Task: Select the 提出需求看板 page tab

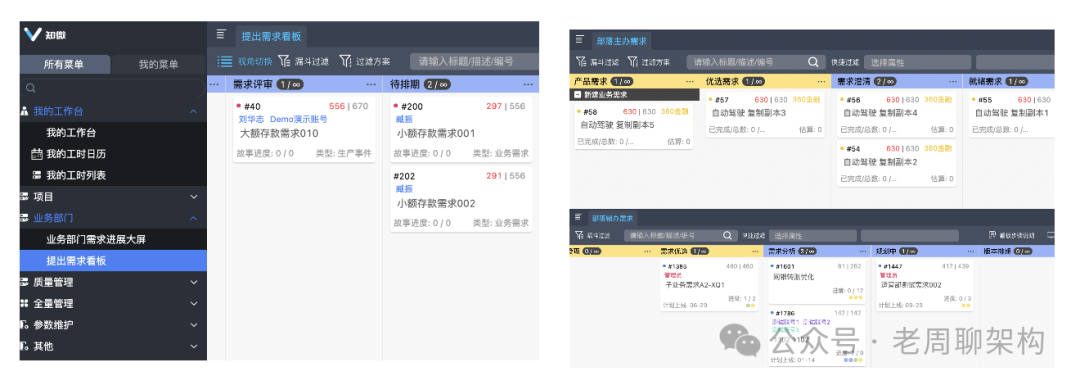Action: point(270,37)
